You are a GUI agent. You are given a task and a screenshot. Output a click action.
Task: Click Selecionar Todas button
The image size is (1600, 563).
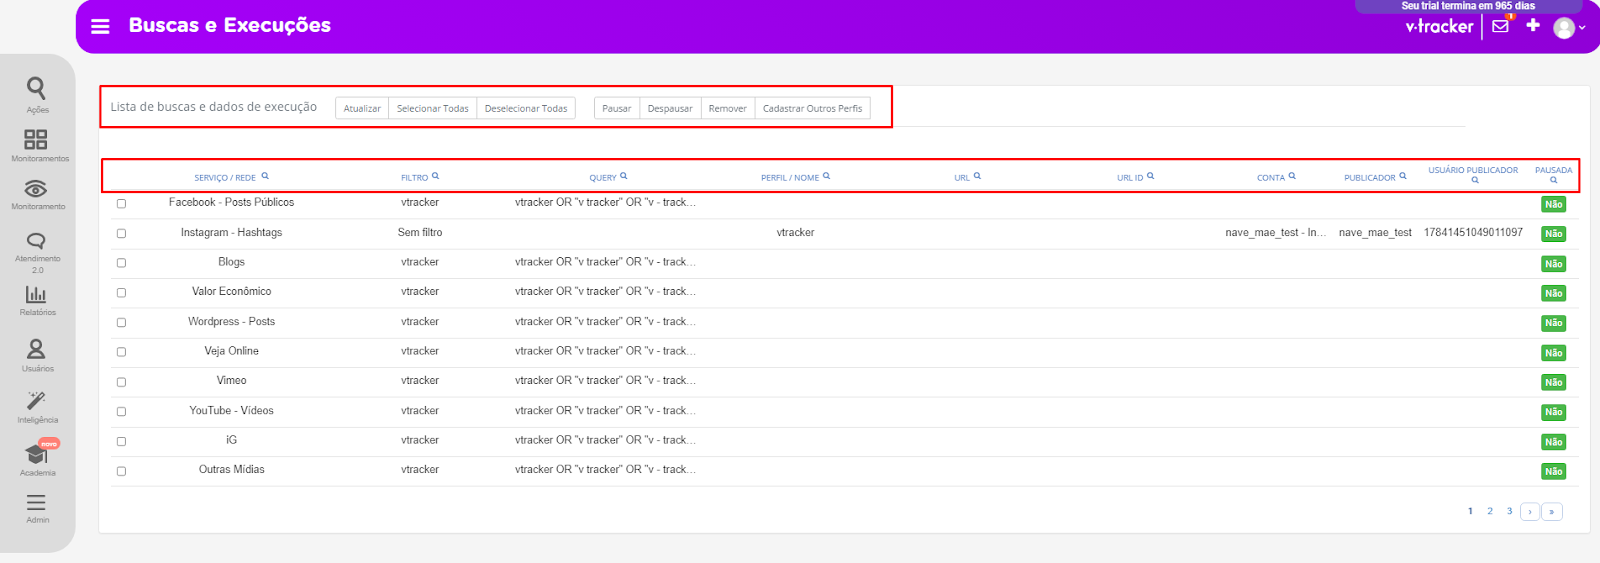pos(433,108)
